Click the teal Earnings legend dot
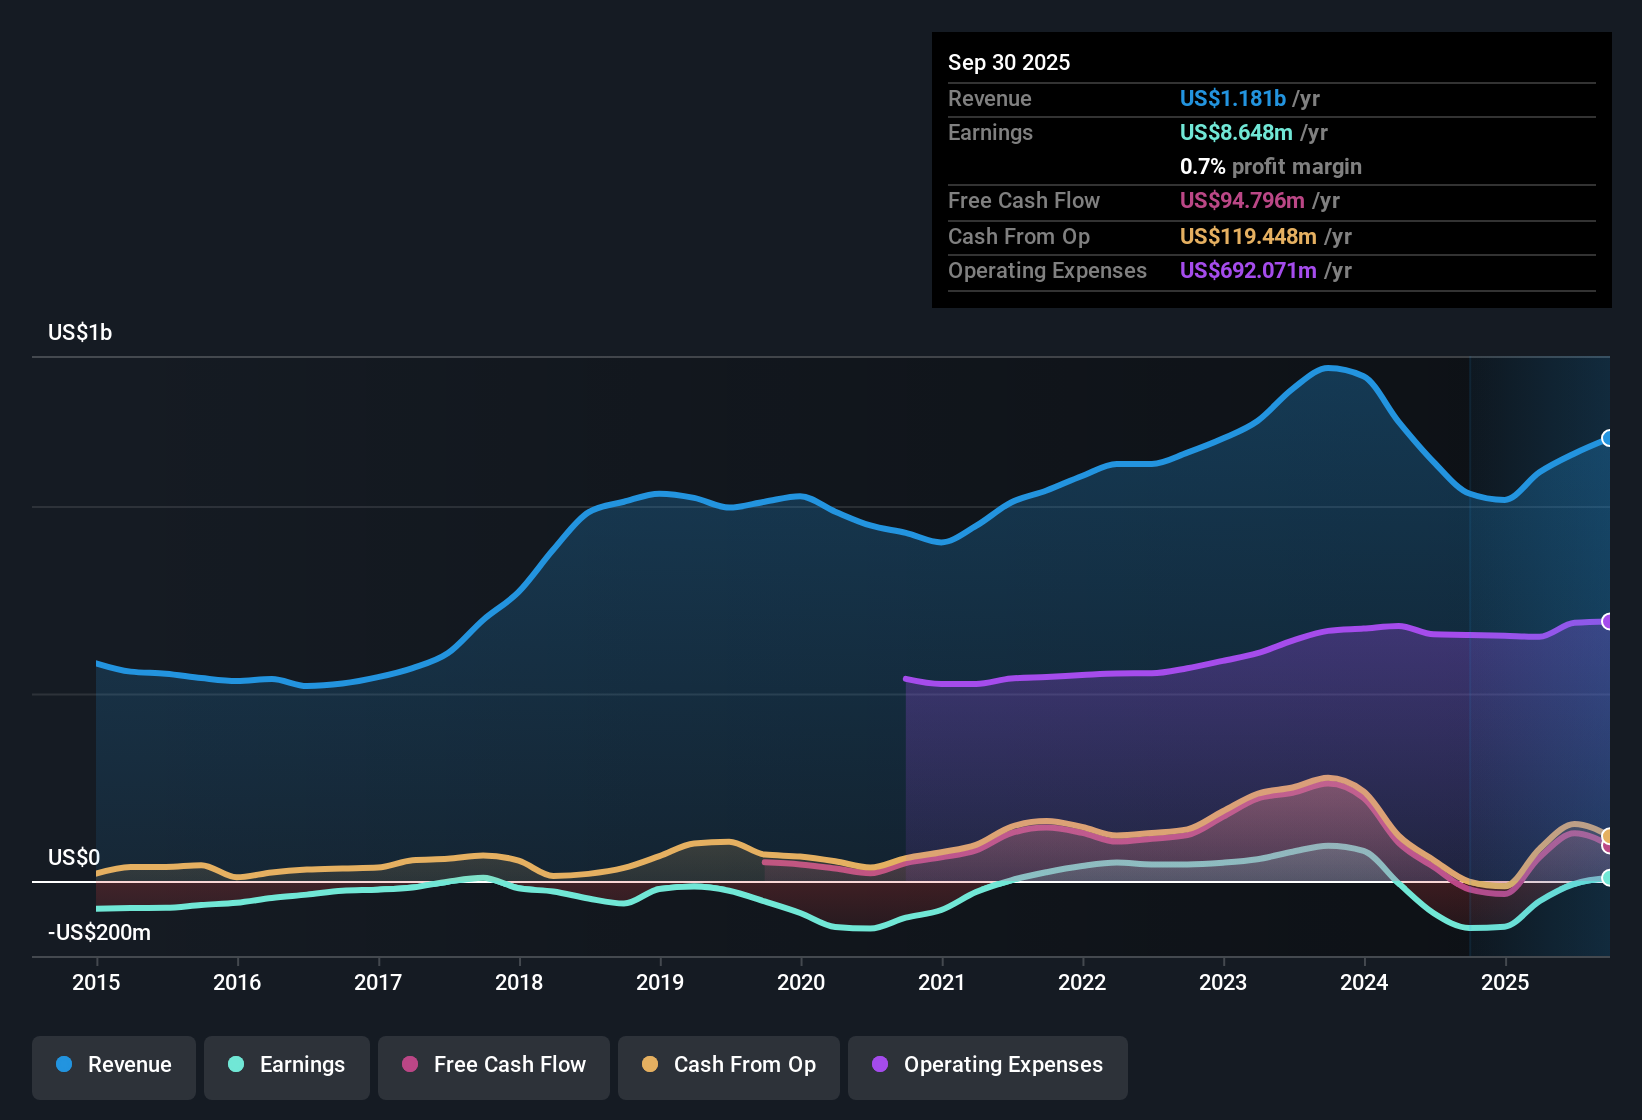The image size is (1642, 1120). click(235, 1065)
